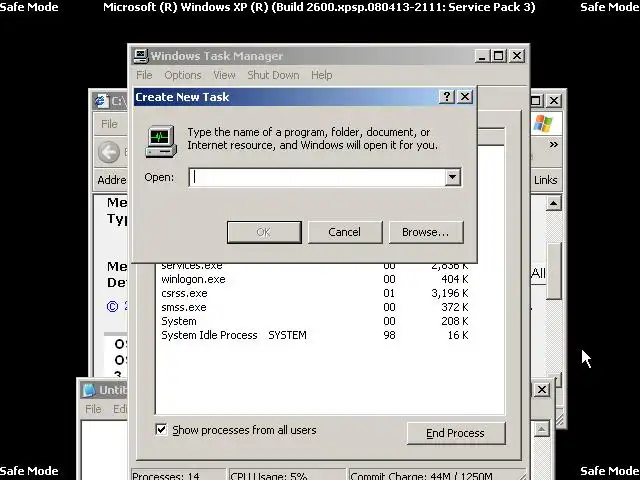Toggle Show processes from all users checkbox
640x480 pixels.
click(161, 429)
